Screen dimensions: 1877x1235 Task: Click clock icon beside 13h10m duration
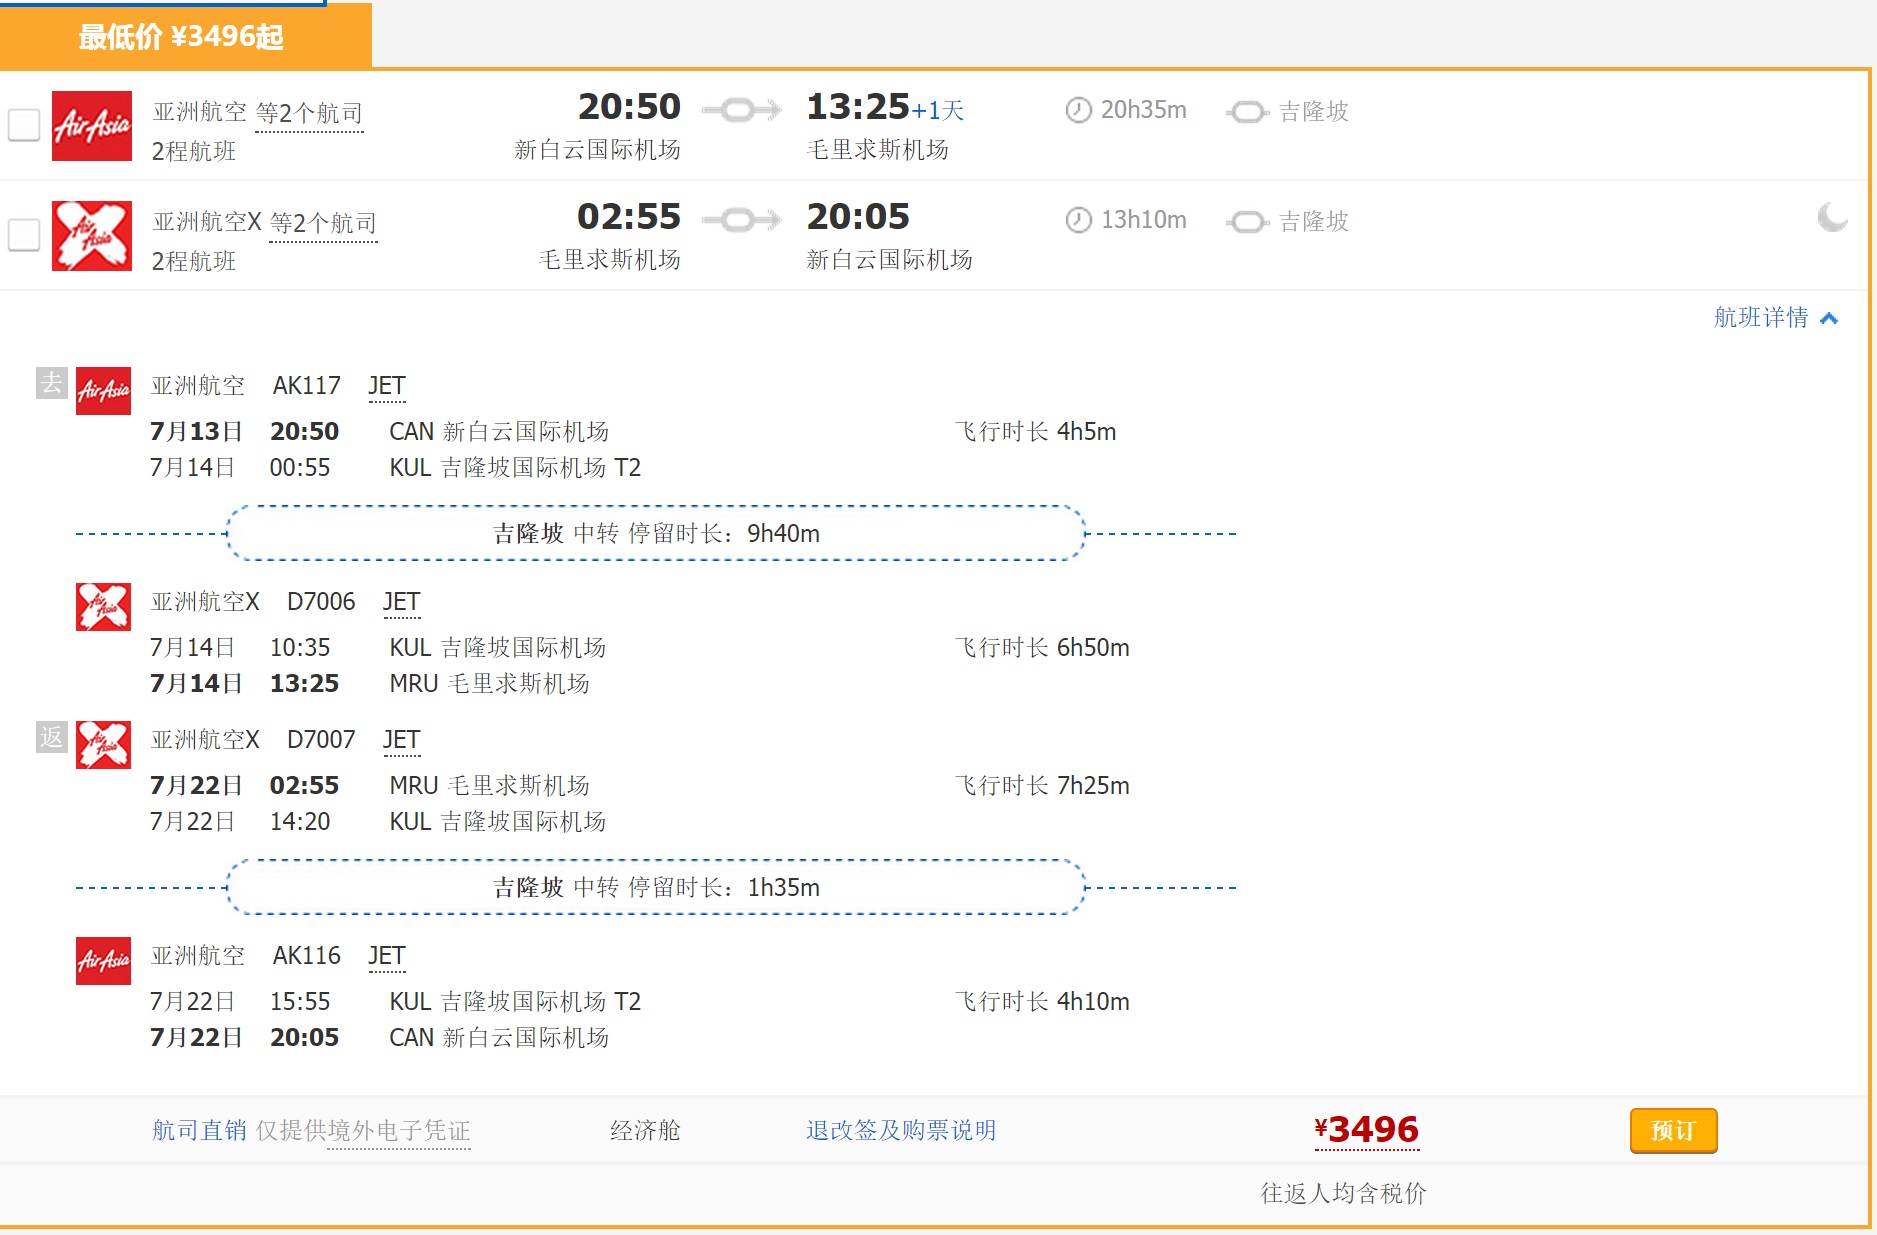[1078, 220]
